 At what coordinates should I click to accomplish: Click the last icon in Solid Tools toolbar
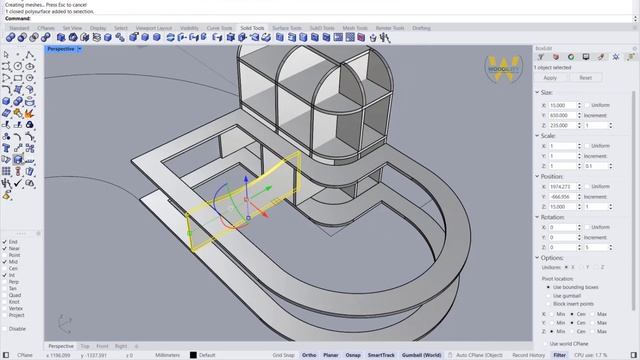coord(385,38)
